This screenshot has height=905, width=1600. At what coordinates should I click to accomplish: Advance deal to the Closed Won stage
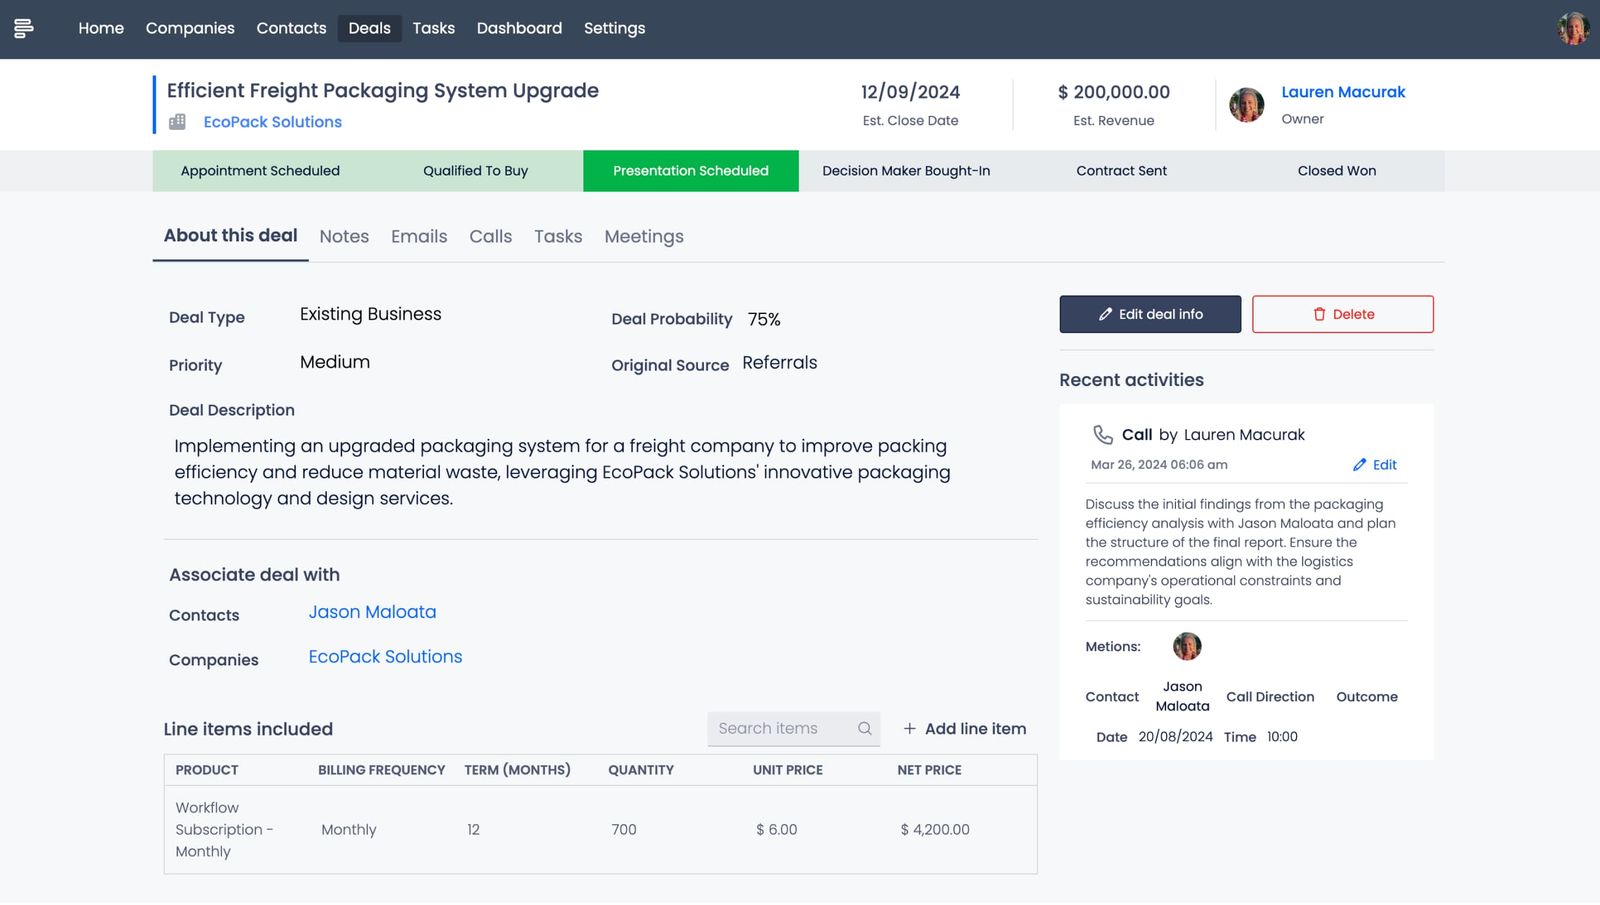click(x=1336, y=170)
